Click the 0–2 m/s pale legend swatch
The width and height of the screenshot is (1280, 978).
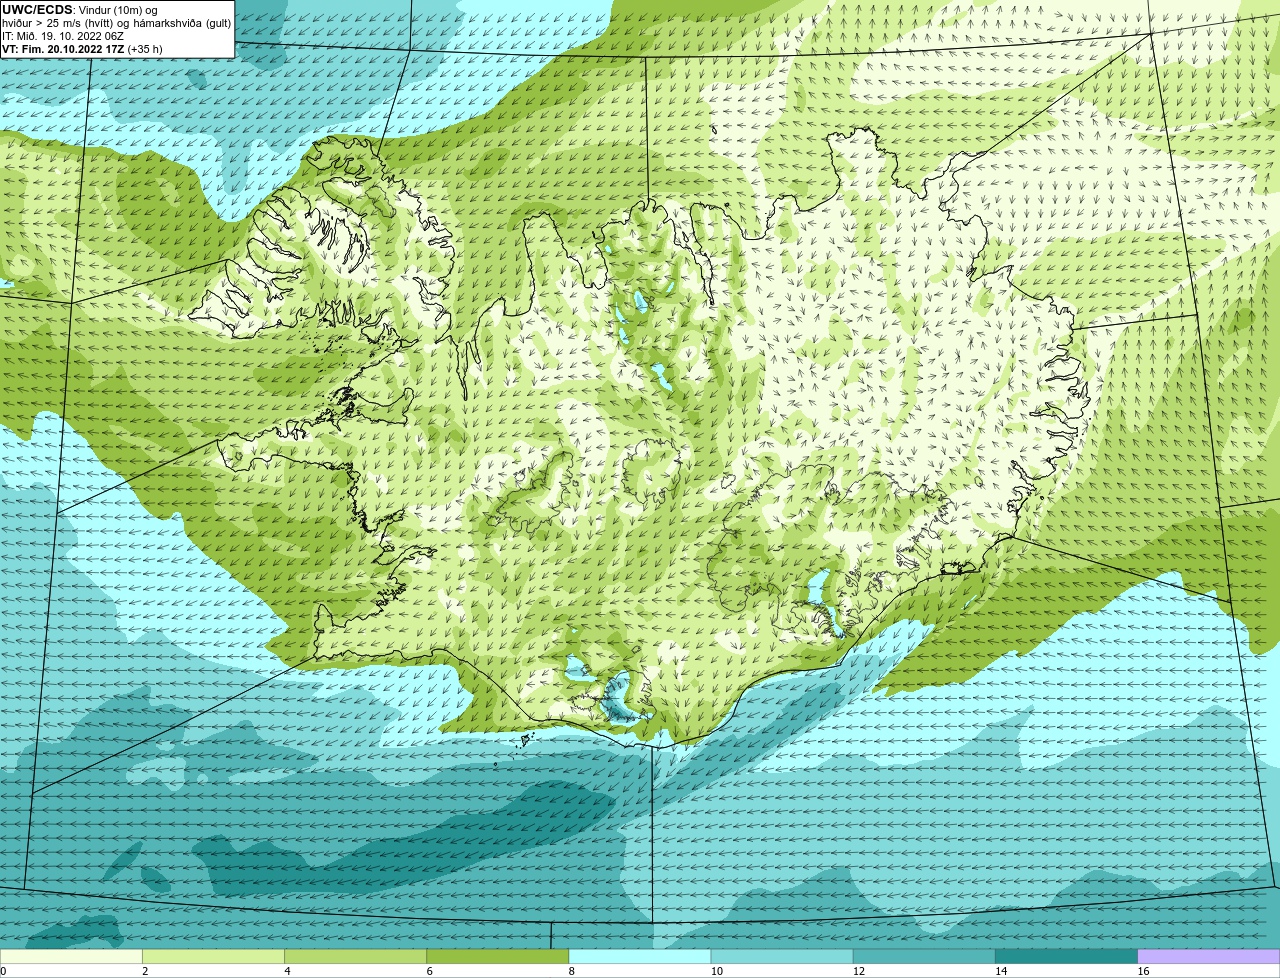click(x=71, y=956)
